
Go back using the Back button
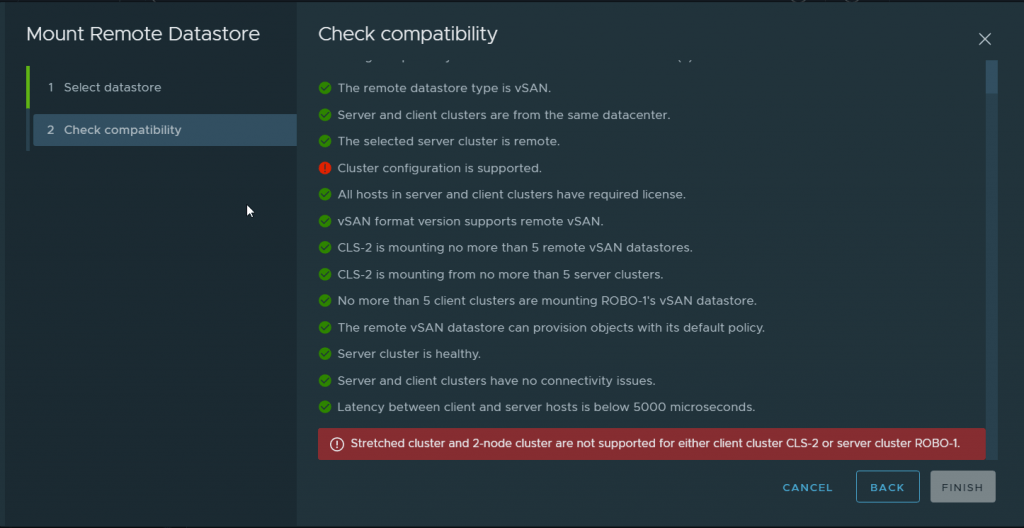(887, 487)
